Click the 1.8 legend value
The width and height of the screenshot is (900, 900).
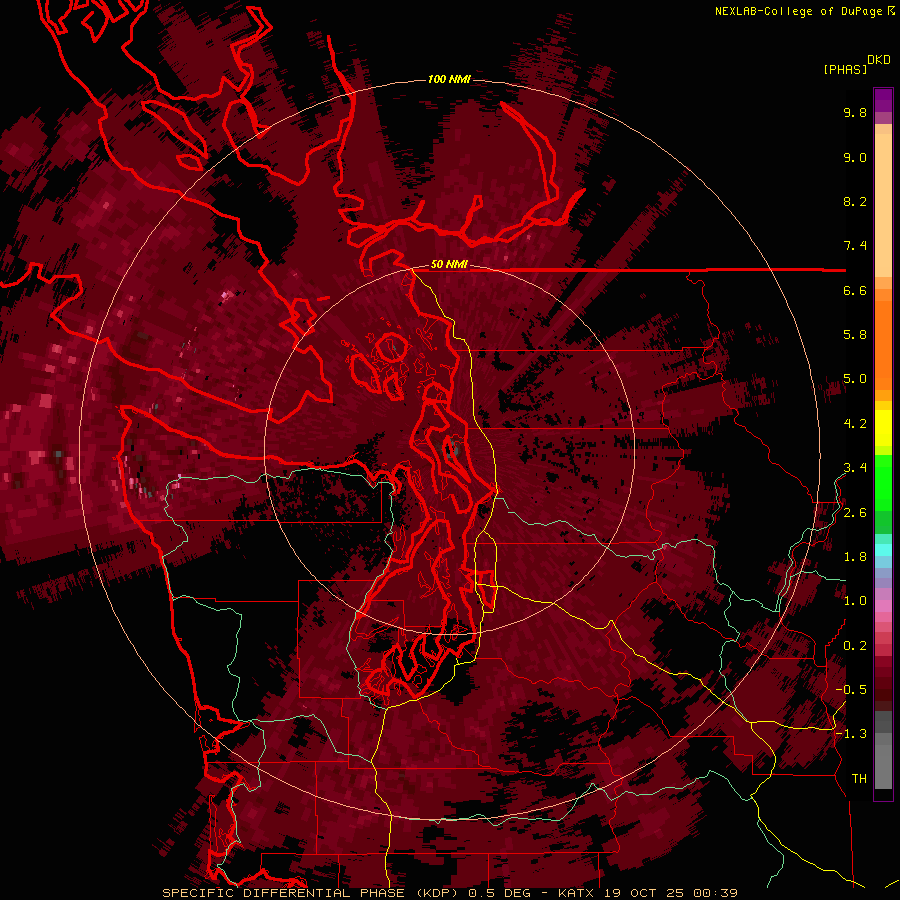[855, 557]
